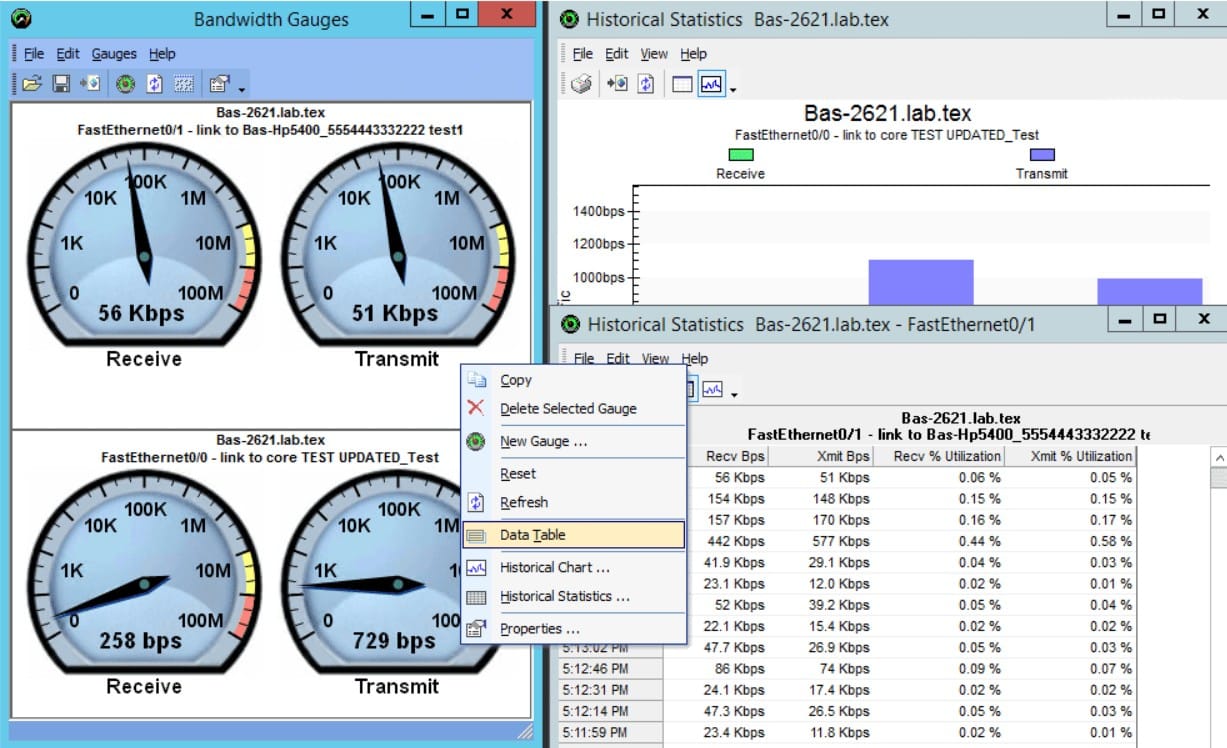Select Data Table in the context menu

(x=574, y=535)
